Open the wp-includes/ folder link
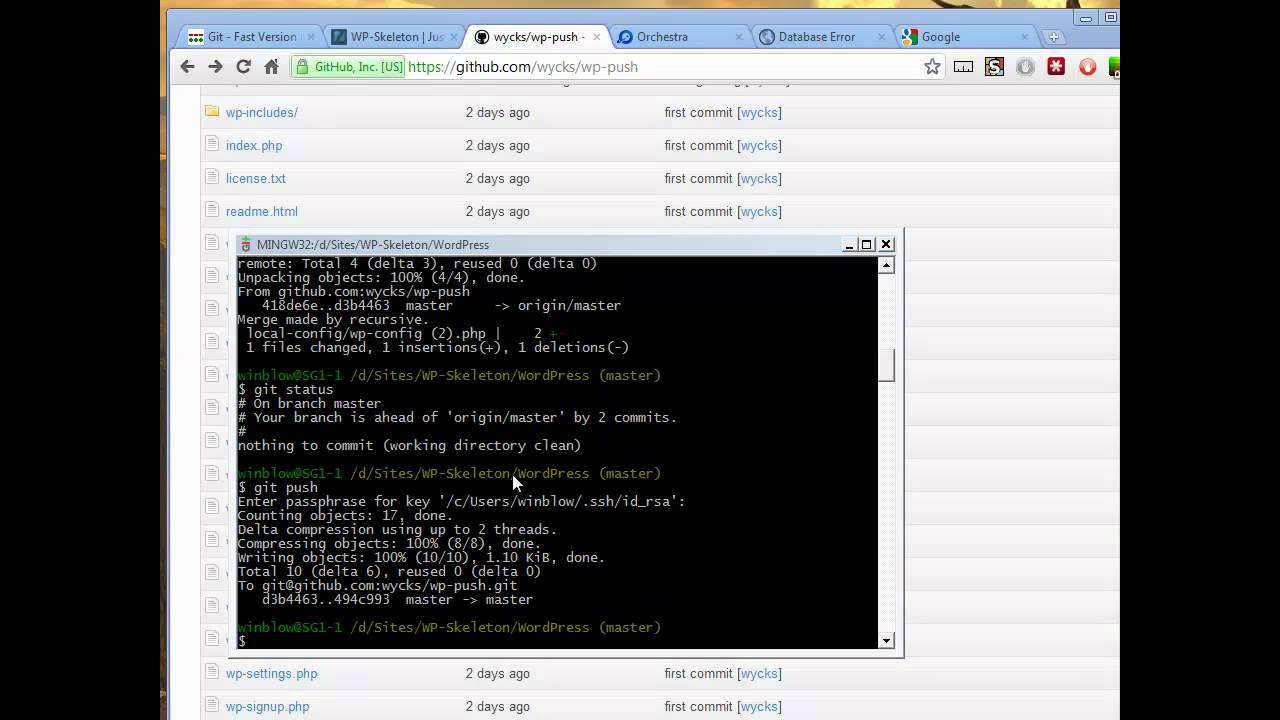The image size is (1280, 720). (262, 112)
